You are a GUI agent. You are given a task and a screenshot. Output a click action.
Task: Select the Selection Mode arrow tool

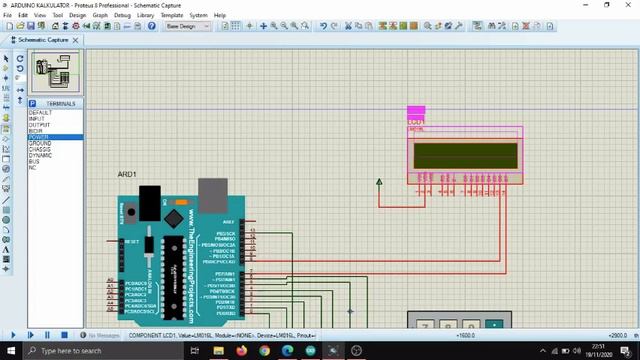(6, 59)
